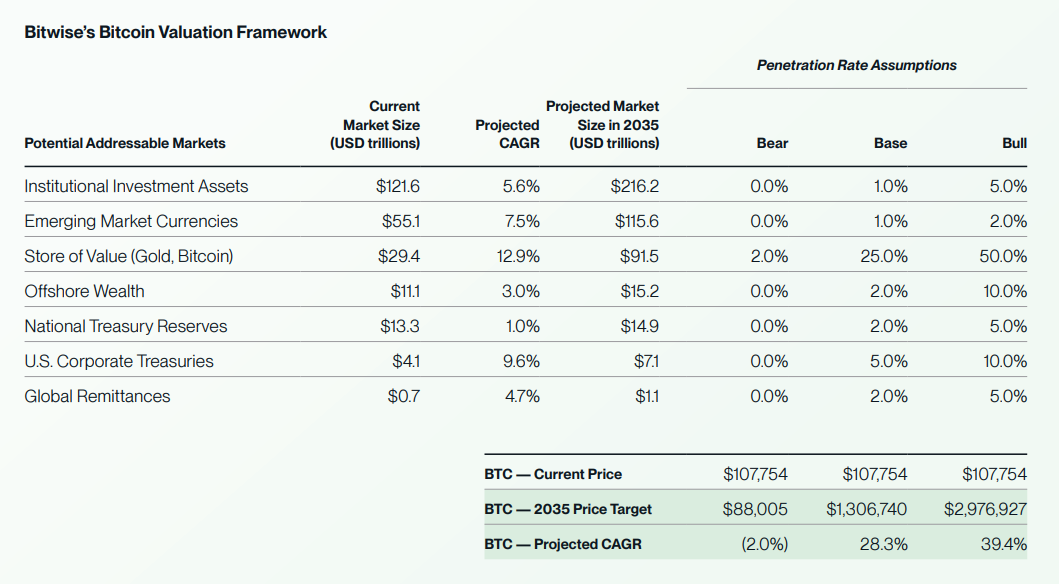Select the Current Market Size column header

click(x=376, y=124)
